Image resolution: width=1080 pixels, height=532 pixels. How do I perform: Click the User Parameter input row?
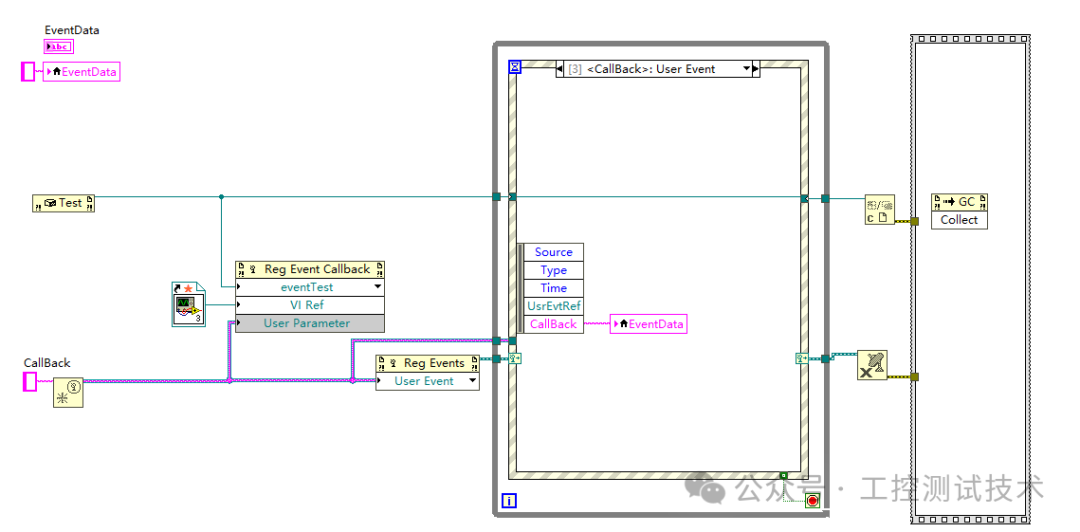307,323
